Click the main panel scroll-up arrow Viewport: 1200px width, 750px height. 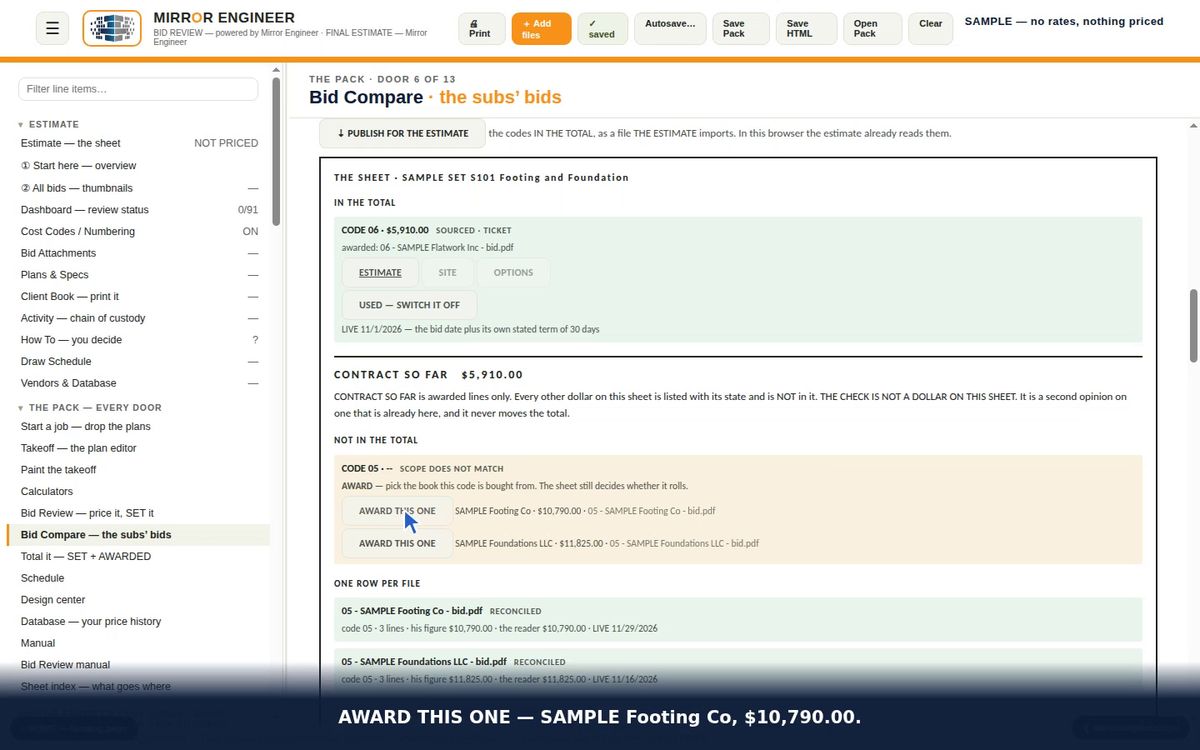[1194, 127]
